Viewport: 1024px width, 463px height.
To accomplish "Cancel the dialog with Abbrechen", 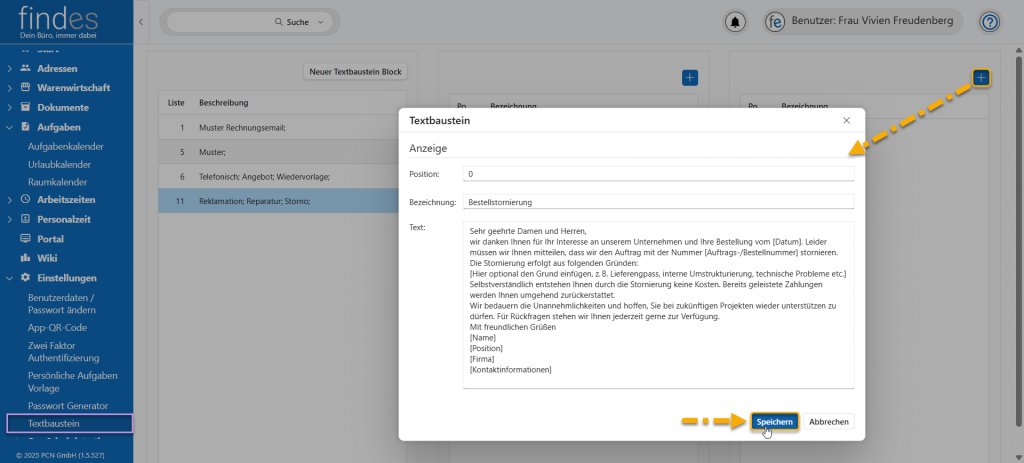I will [829, 422].
